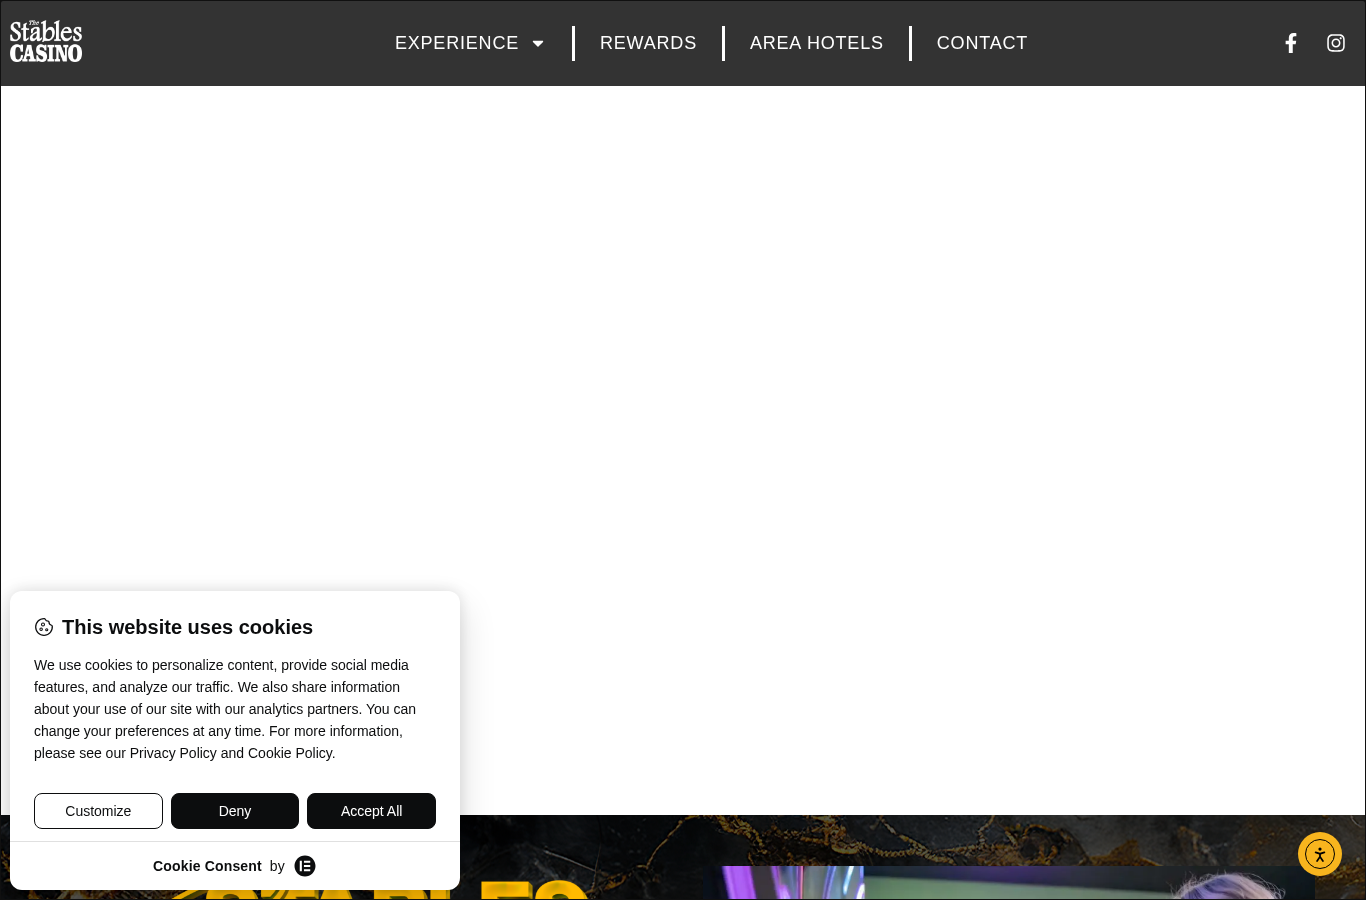Deny cookies in the consent banner

[235, 811]
